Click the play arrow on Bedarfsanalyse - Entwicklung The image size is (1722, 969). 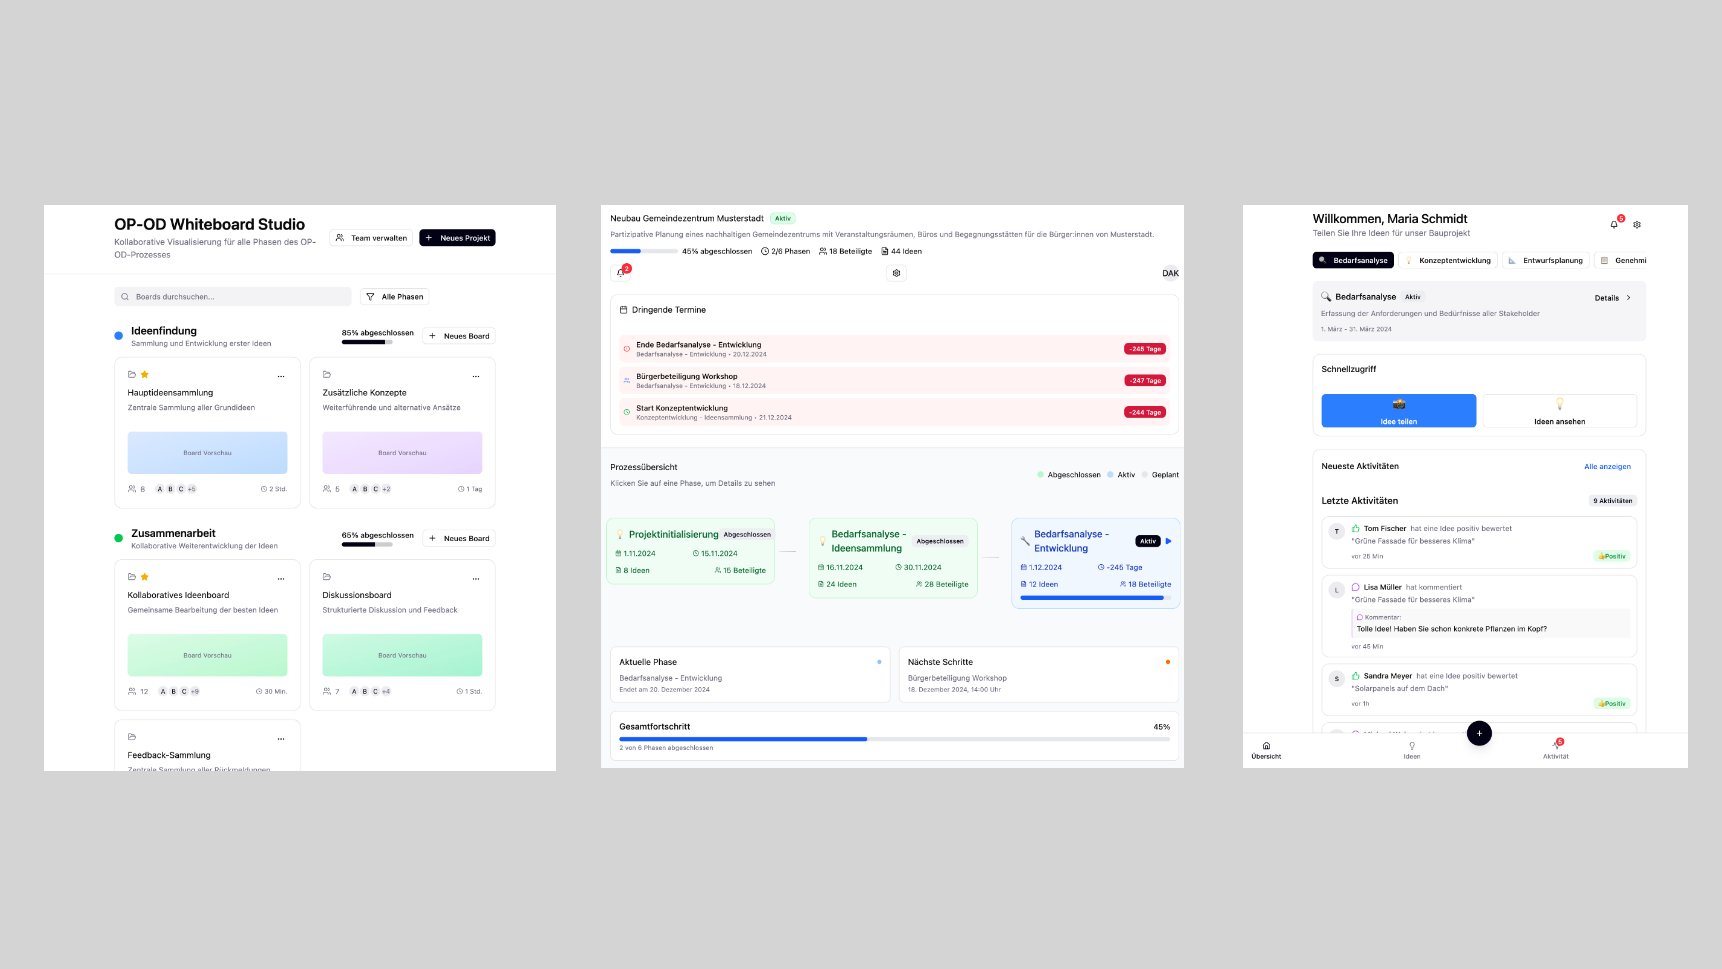pos(1168,541)
